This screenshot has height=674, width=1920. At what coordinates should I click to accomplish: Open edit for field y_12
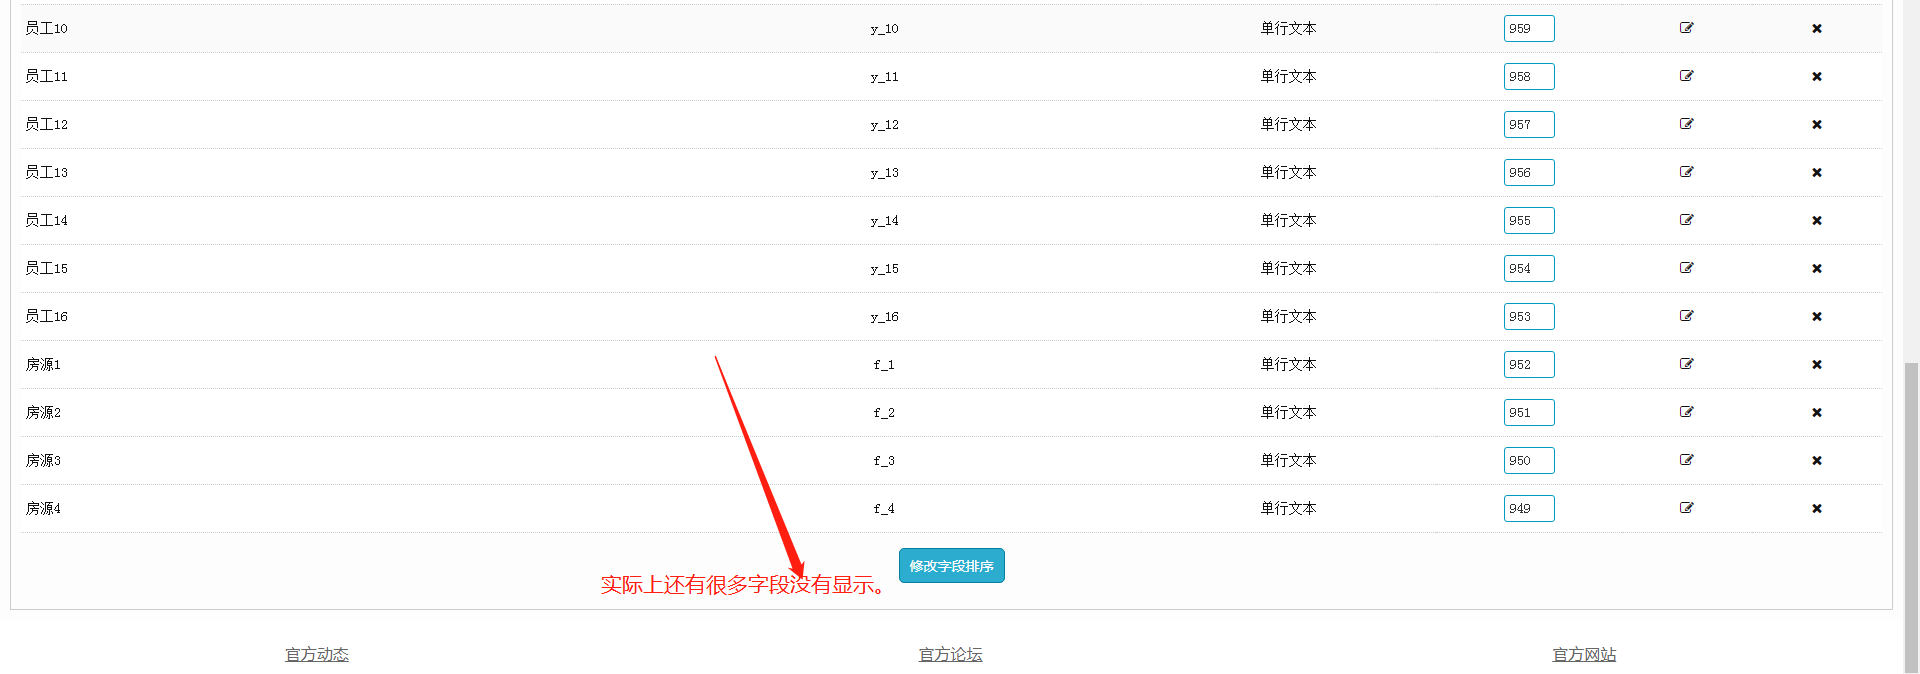pos(1686,124)
